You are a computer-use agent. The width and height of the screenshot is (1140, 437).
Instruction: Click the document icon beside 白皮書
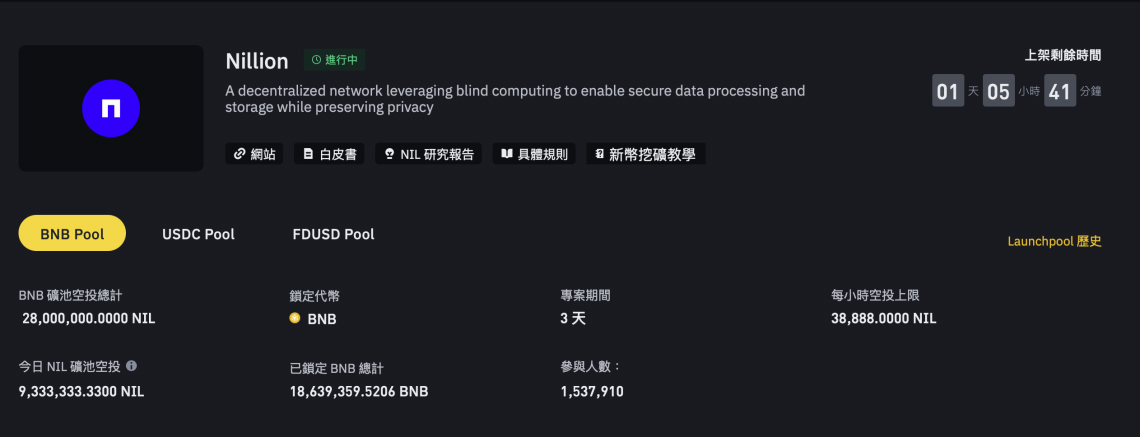[x=308, y=154]
